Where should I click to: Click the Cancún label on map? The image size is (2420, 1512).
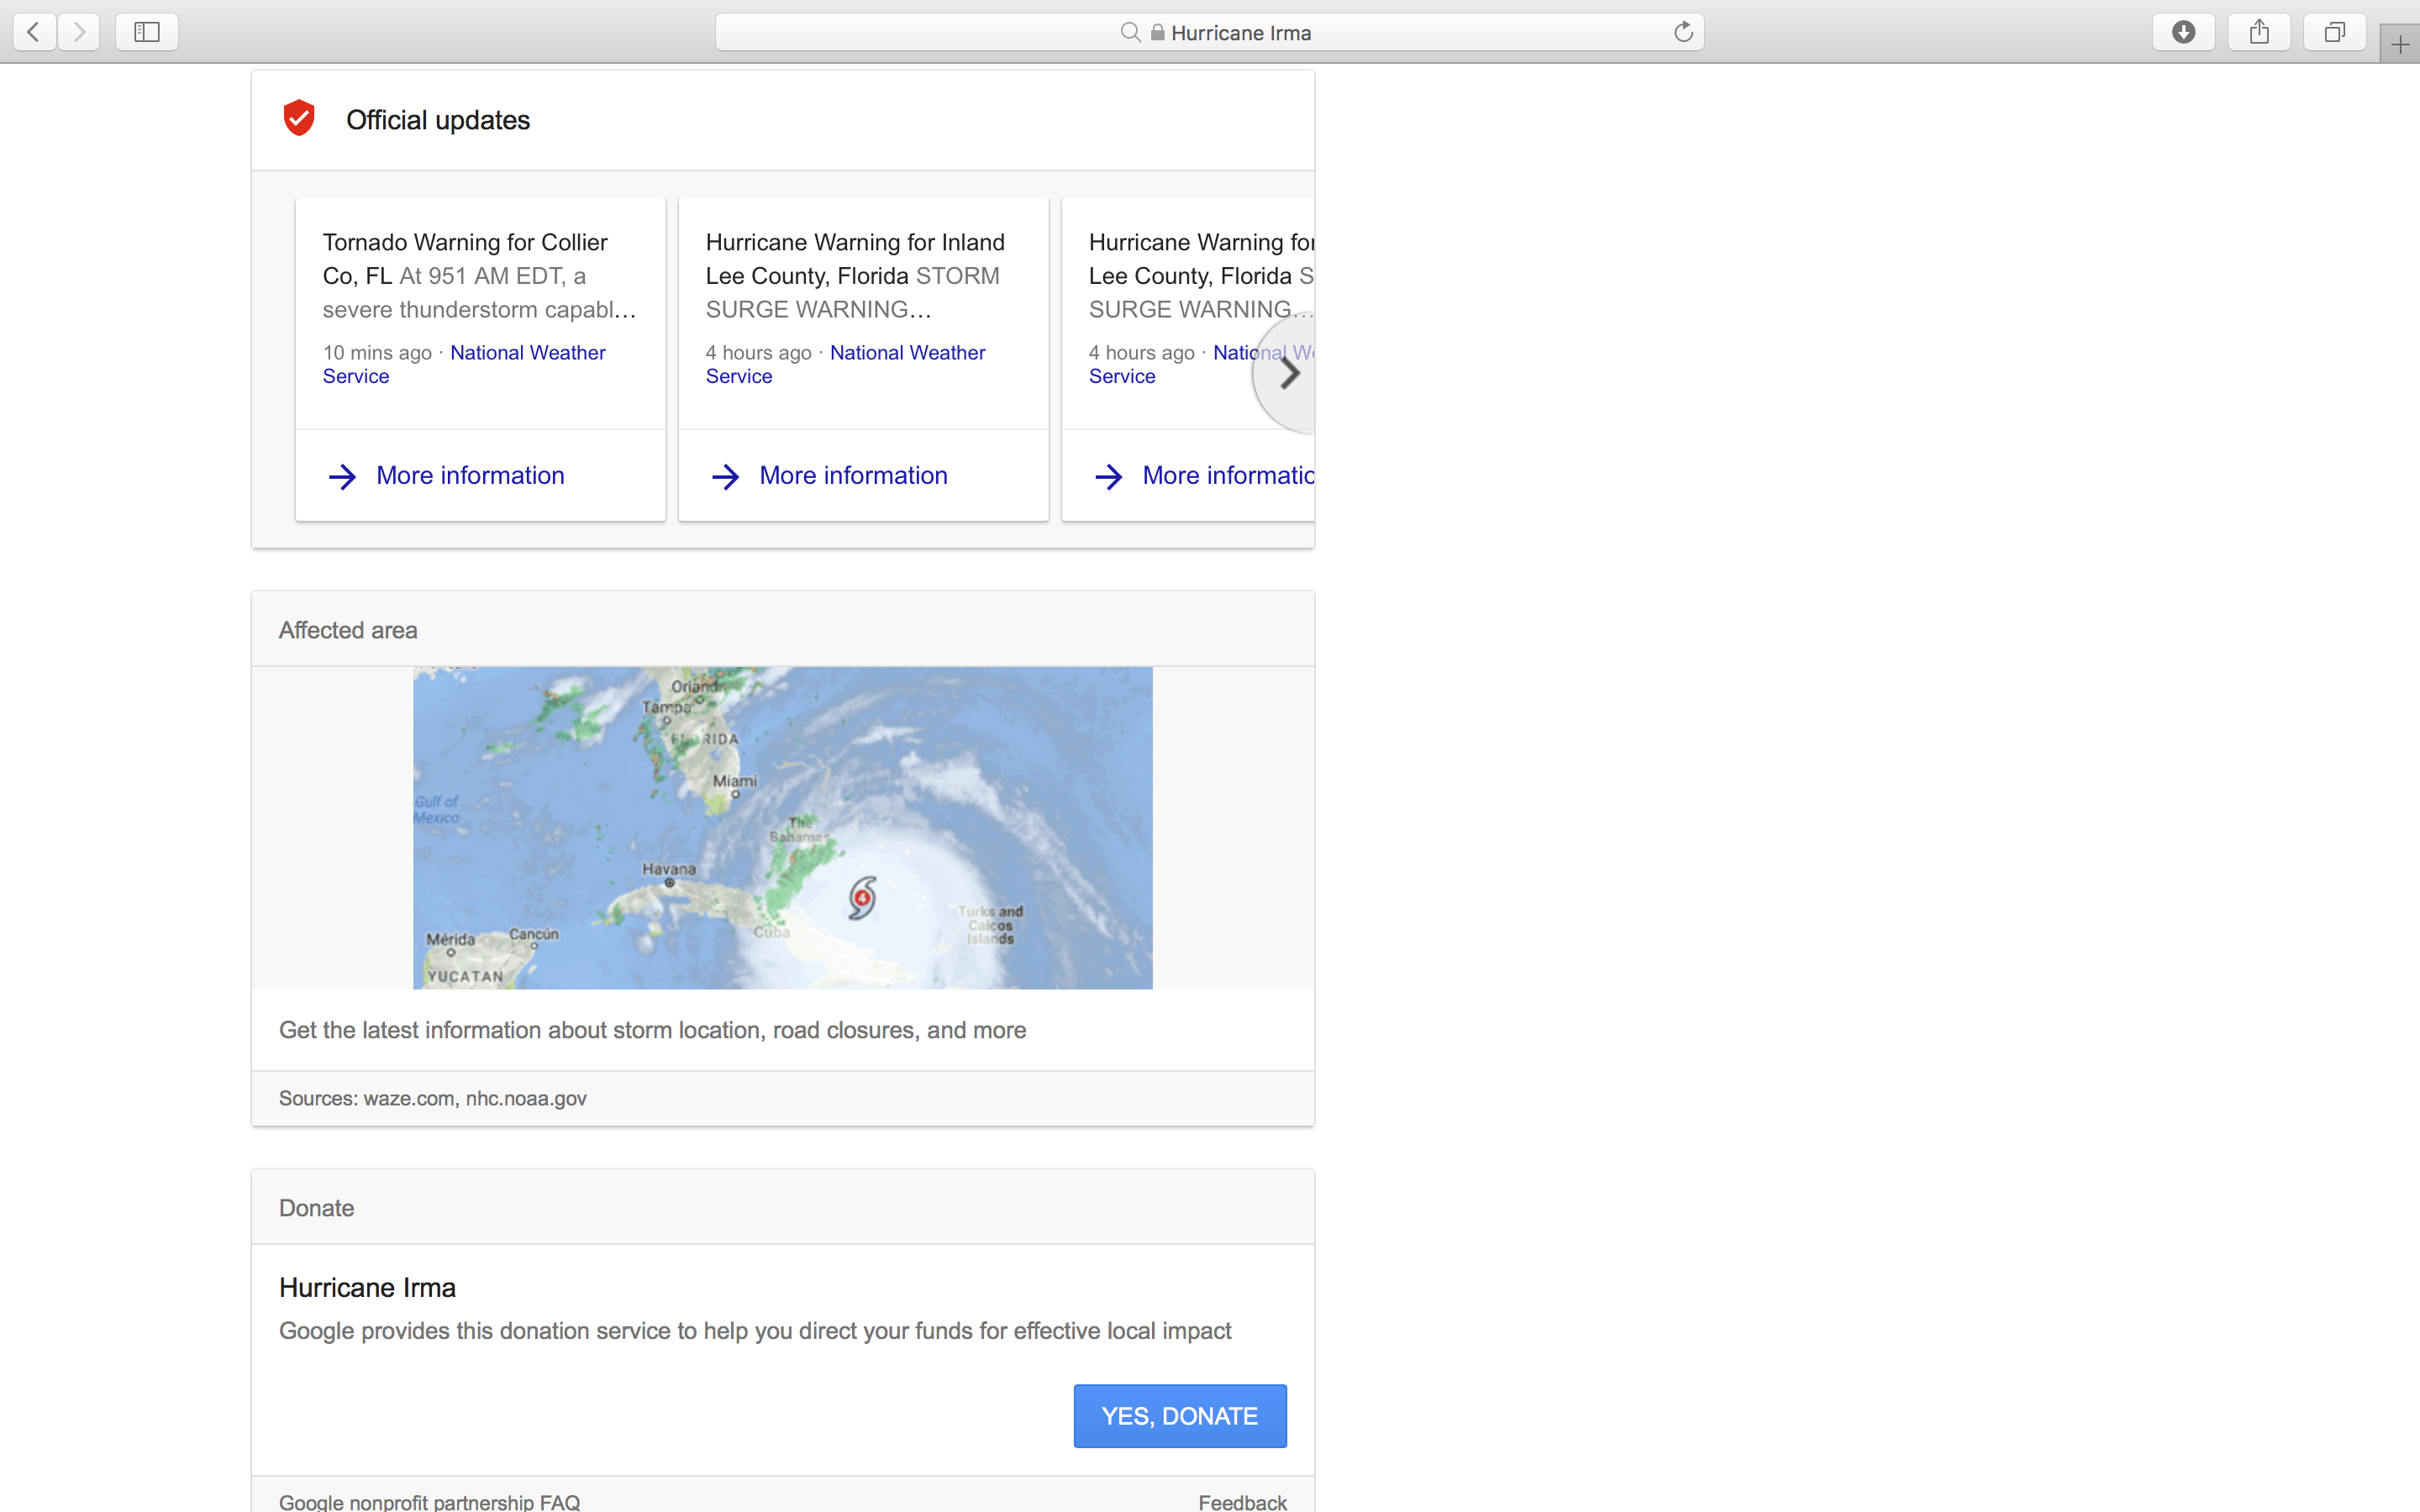tap(534, 934)
